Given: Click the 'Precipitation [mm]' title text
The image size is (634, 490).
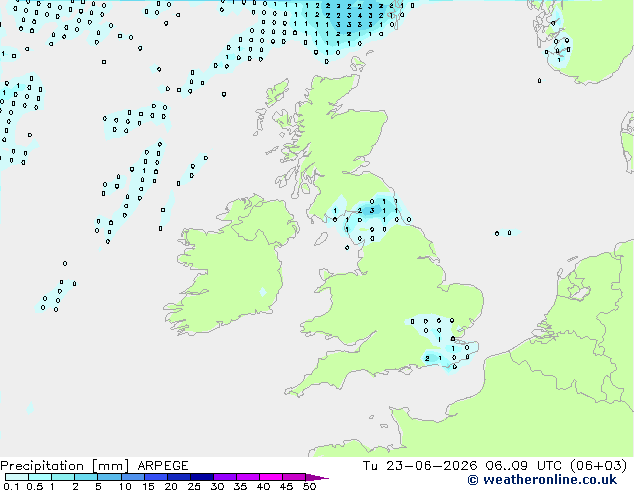Looking at the screenshot, I should [65, 466].
